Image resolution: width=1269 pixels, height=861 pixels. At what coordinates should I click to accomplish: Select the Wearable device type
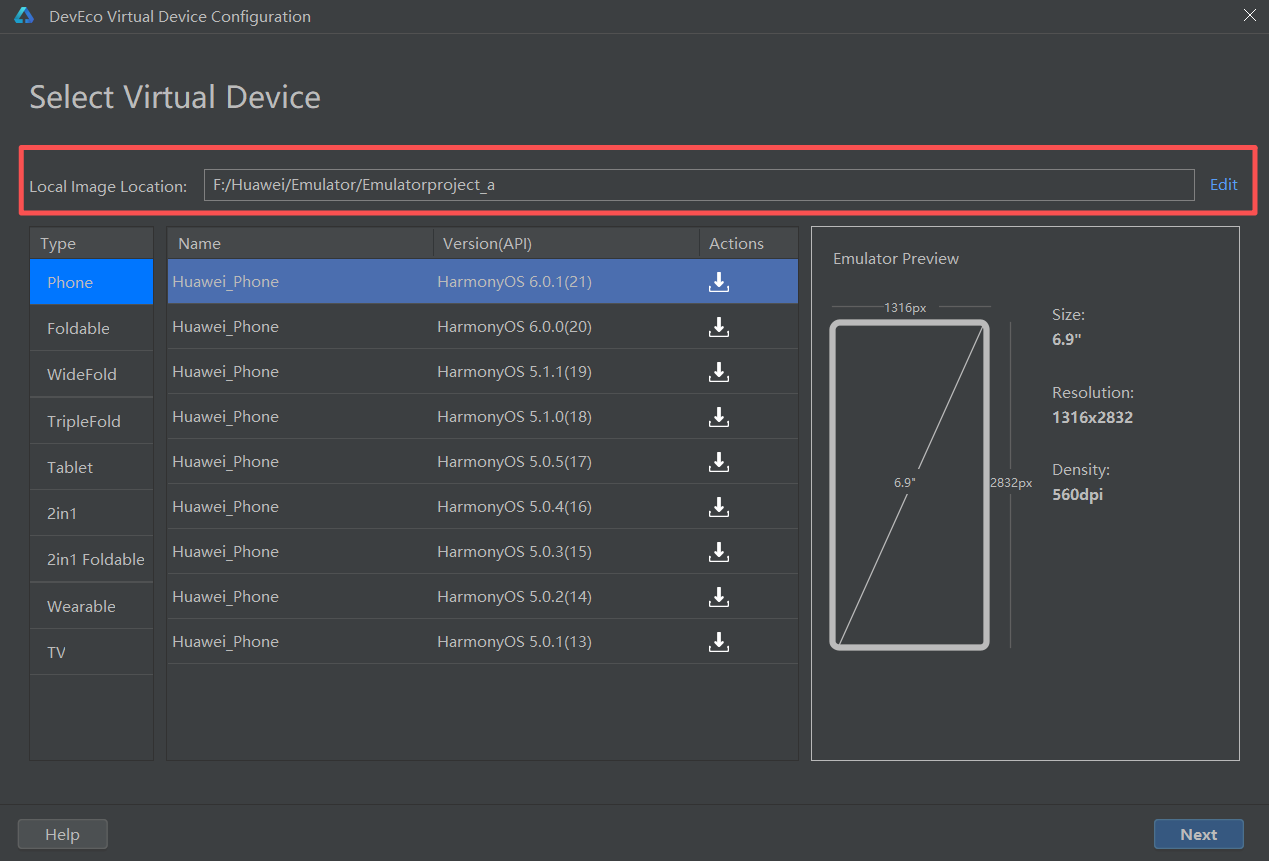click(x=91, y=606)
